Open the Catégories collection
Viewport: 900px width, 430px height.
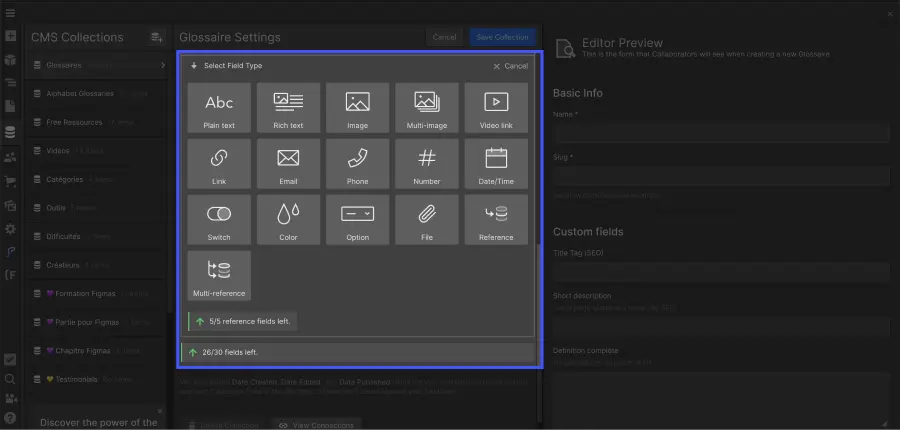[96, 180]
